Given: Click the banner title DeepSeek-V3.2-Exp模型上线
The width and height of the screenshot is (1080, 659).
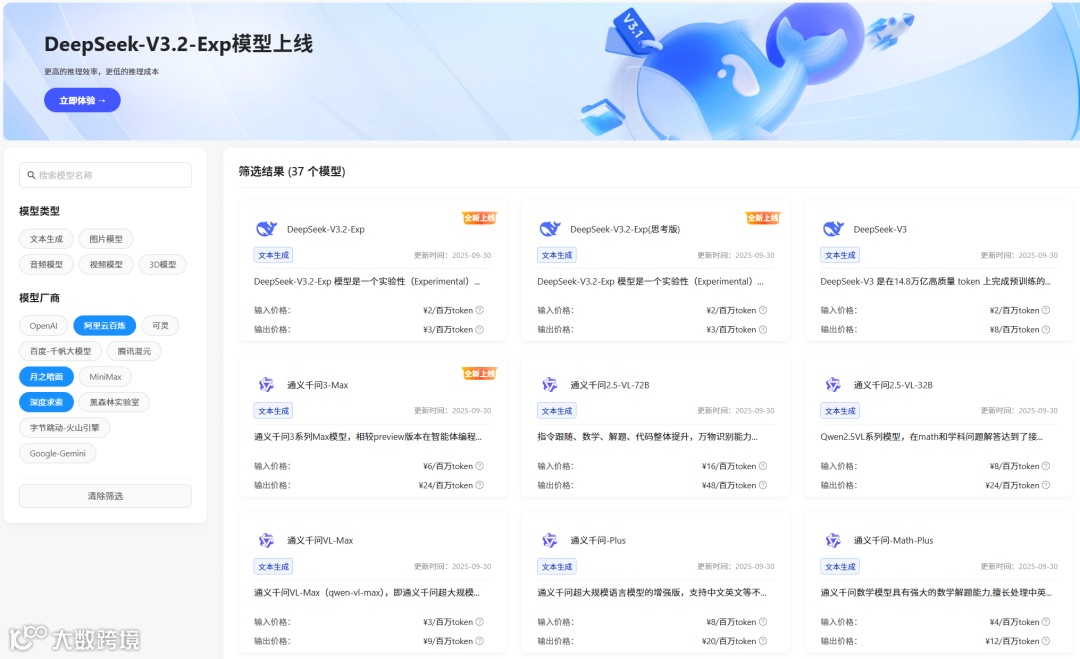Looking at the screenshot, I should [178, 44].
